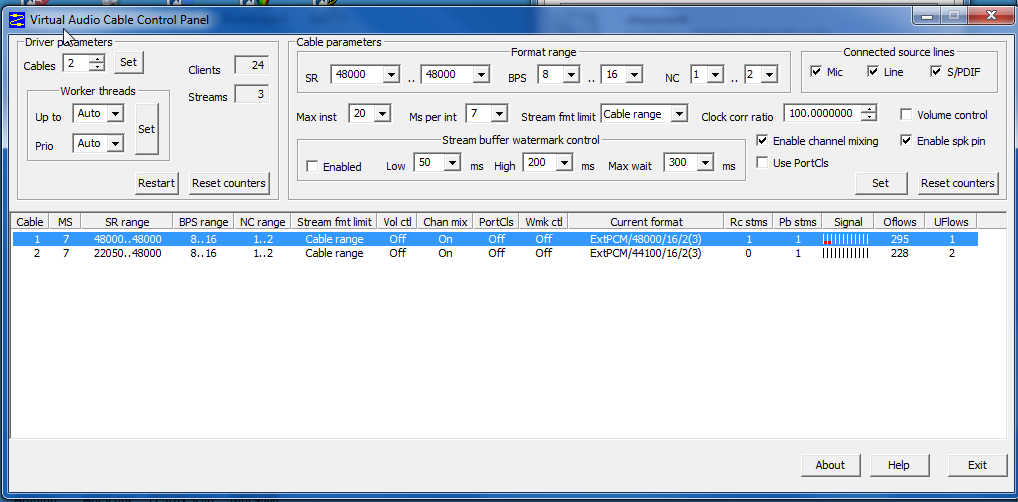Enable stream buffer watermark control
1018x502 pixels.
[312, 166]
